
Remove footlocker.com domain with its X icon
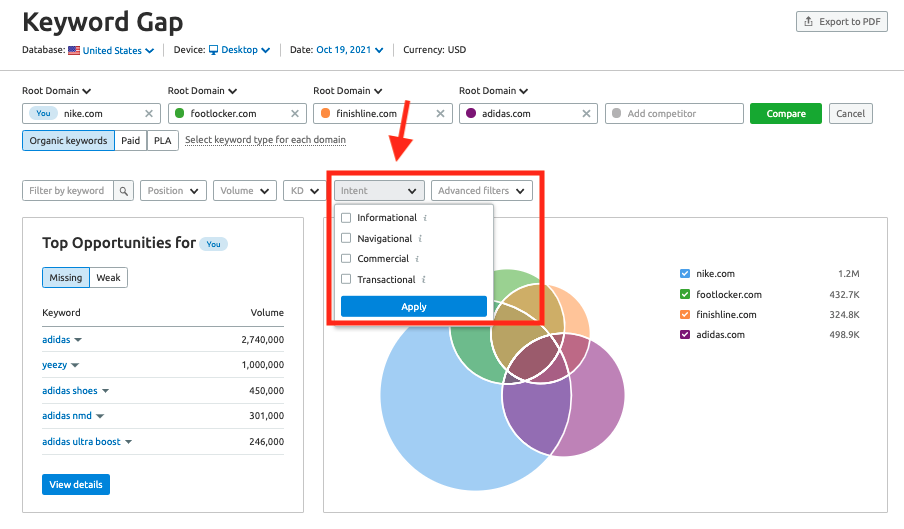pos(295,114)
